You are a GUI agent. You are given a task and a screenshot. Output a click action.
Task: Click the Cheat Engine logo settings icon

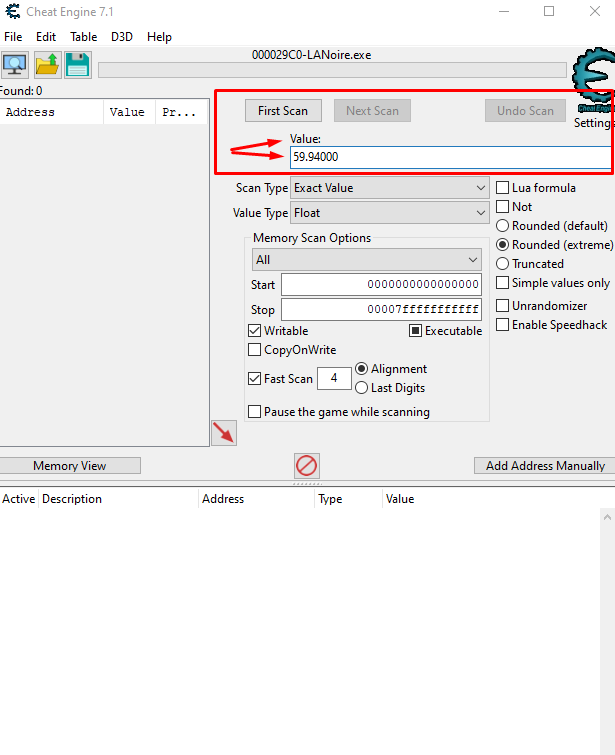coord(594,85)
